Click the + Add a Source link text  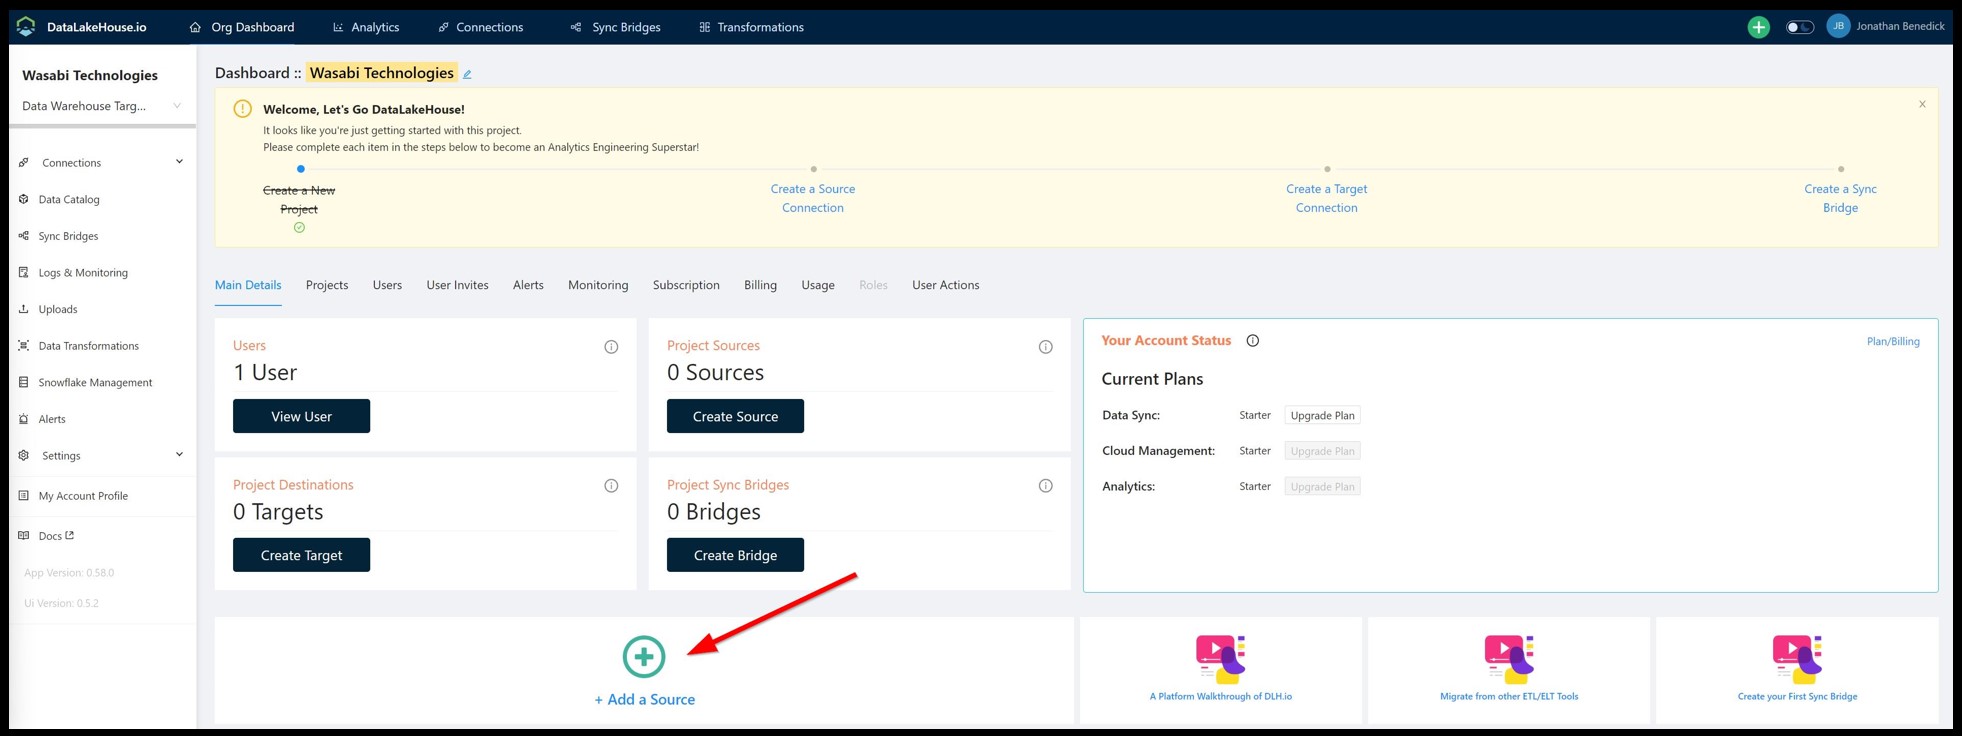pos(645,700)
